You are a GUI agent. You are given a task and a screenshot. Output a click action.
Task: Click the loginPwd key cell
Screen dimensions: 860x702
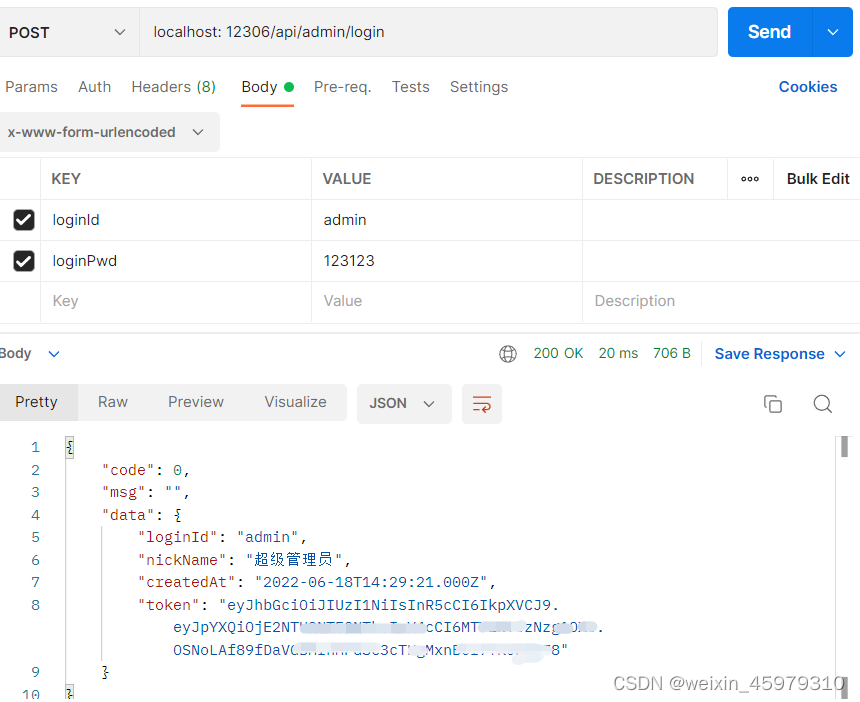click(176, 261)
